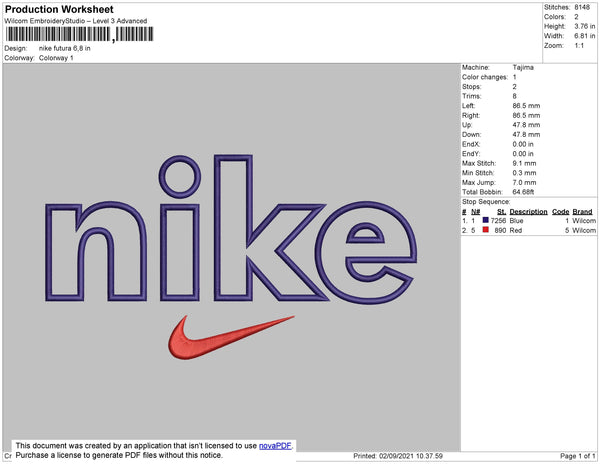The width and height of the screenshot is (600, 464).
Task: Click the barcode under the worksheet title
Action: click(80, 34)
